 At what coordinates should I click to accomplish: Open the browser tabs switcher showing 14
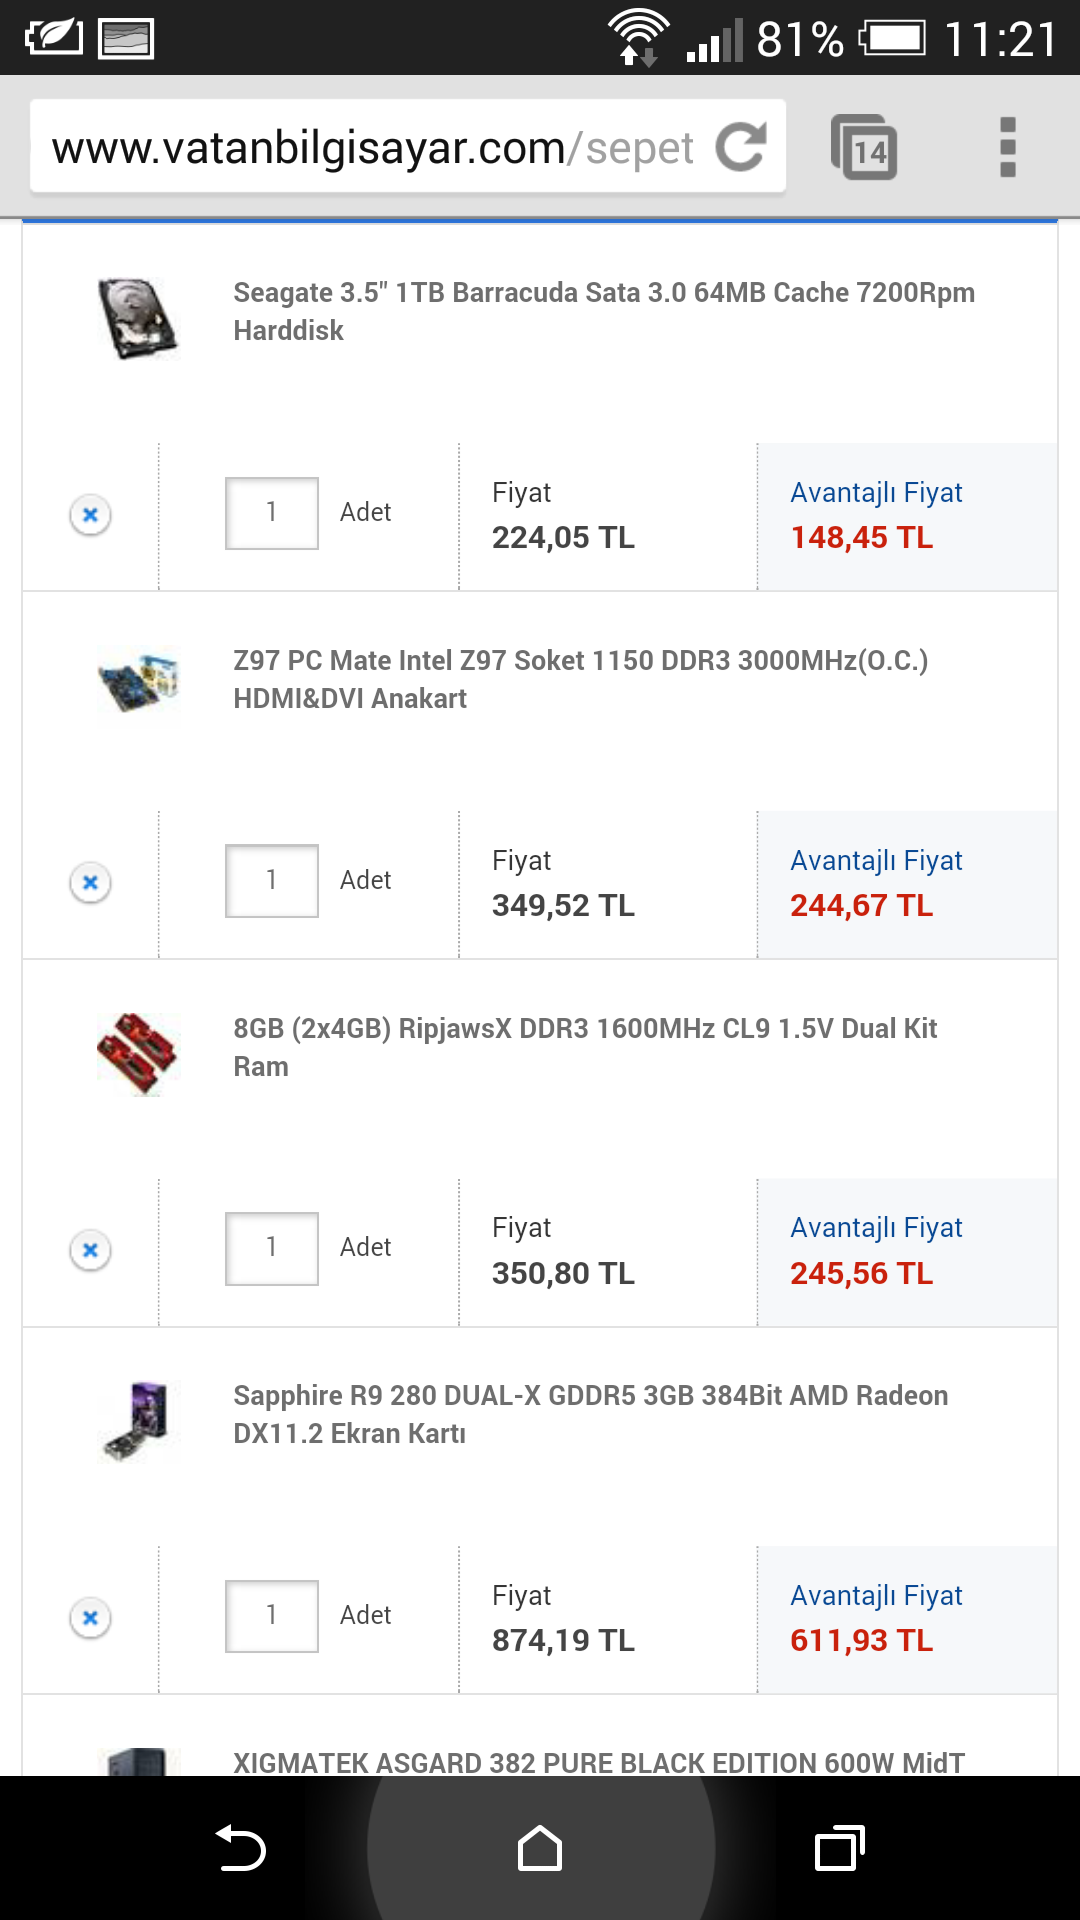pos(864,148)
